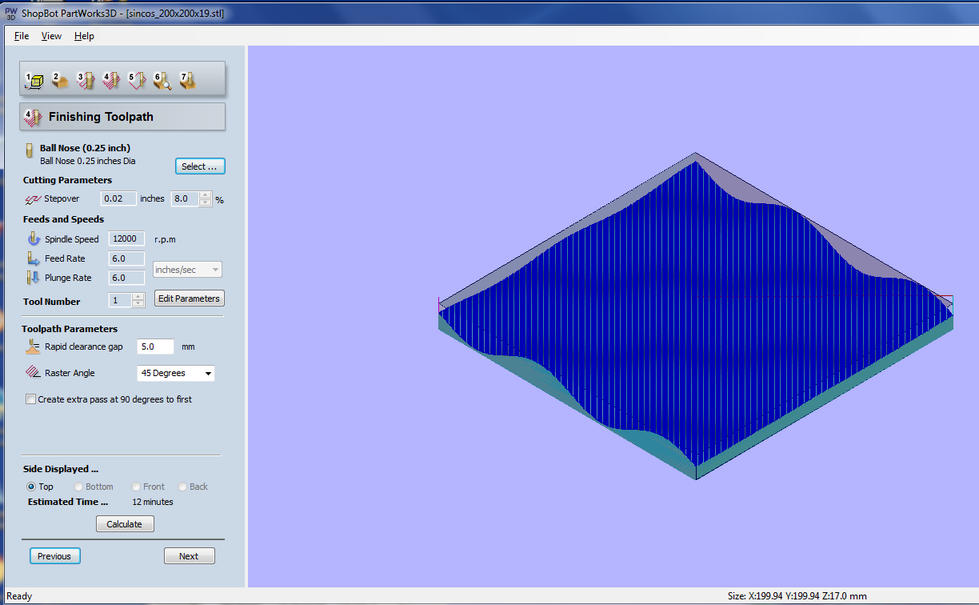Image resolution: width=979 pixels, height=605 pixels.
Task: Open step 6 preview toolpaths icon
Action: click(x=162, y=80)
